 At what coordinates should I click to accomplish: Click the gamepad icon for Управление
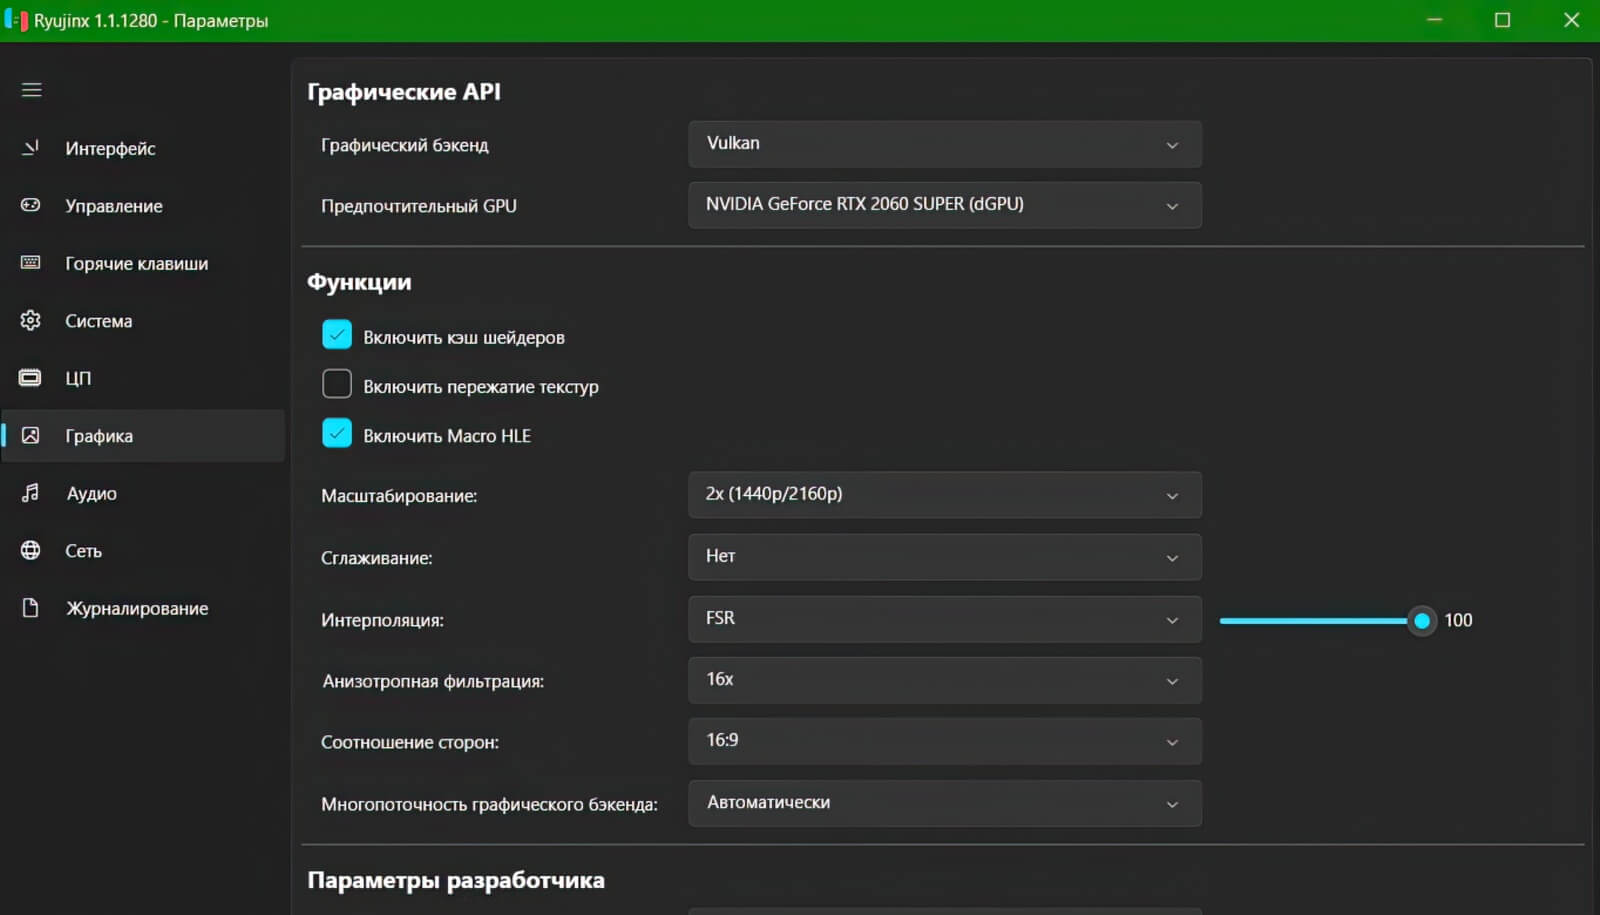coord(31,205)
